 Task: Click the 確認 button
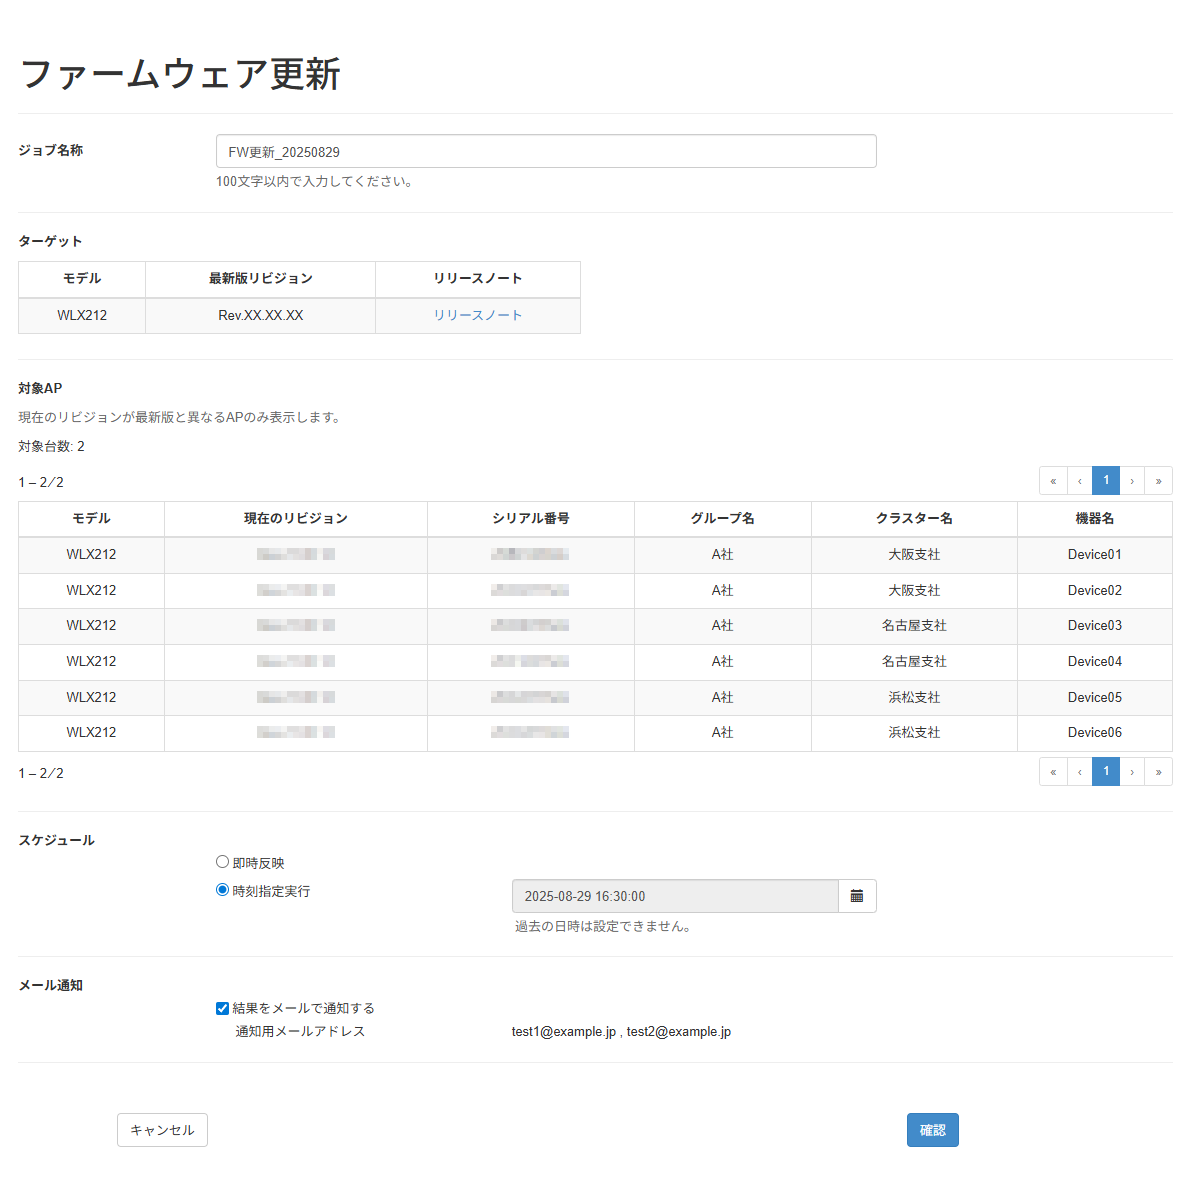click(x=932, y=1129)
